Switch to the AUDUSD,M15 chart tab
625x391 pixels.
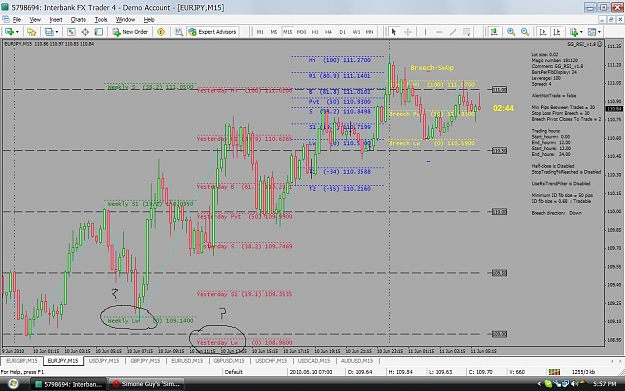(357, 361)
